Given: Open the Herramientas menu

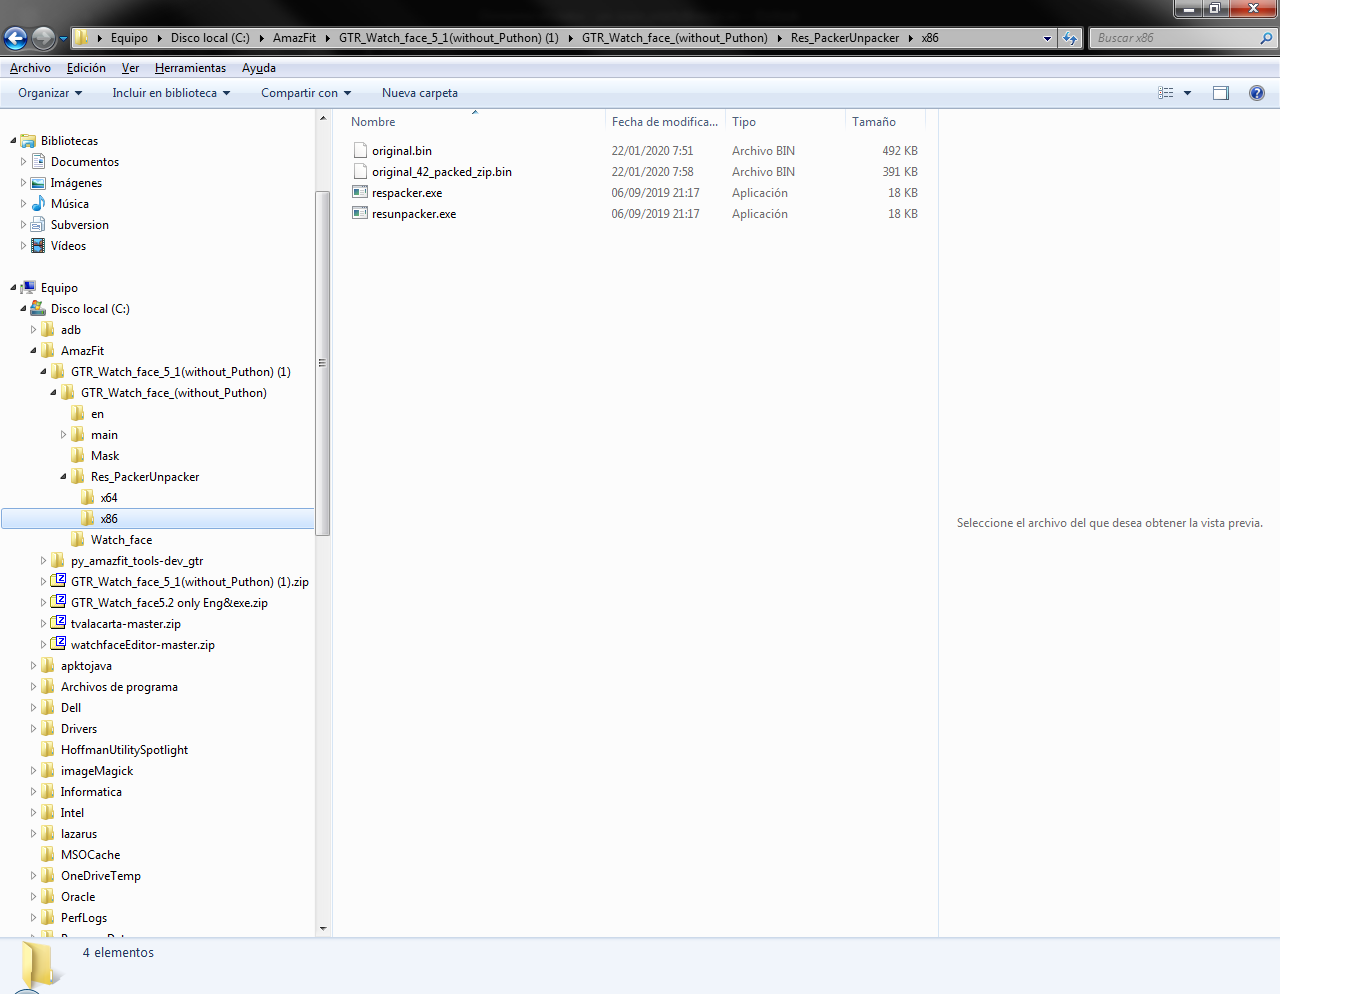Looking at the screenshot, I should 190,68.
